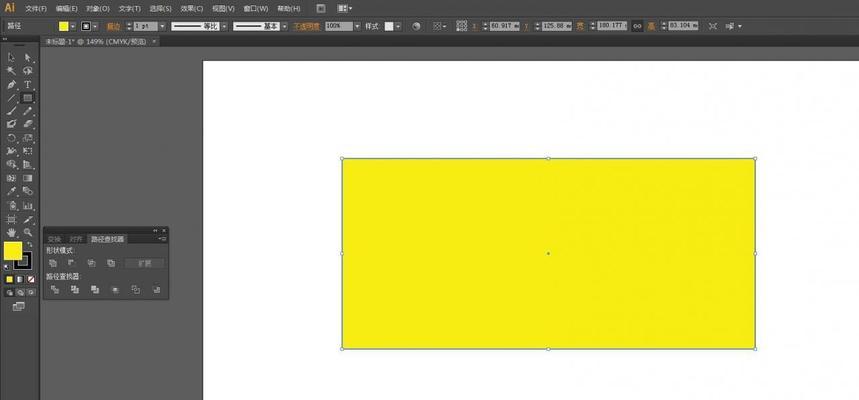Open opacity percentage dropdown
The height and width of the screenshot is (400, 859).
tap(357, 26)
